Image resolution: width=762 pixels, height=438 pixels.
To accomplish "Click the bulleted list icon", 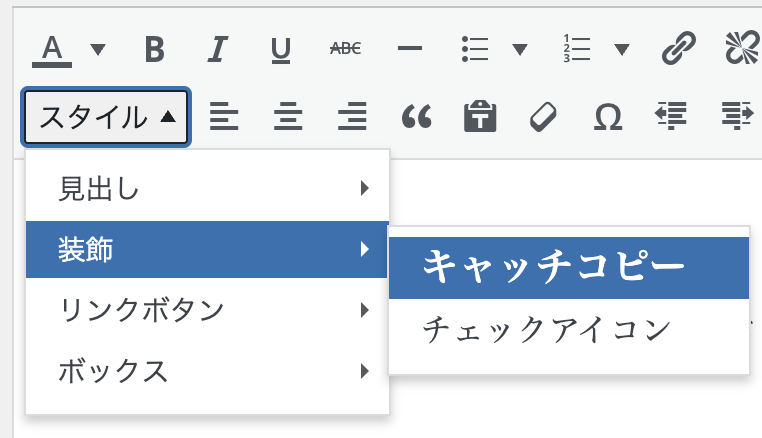I will (474, 49).
